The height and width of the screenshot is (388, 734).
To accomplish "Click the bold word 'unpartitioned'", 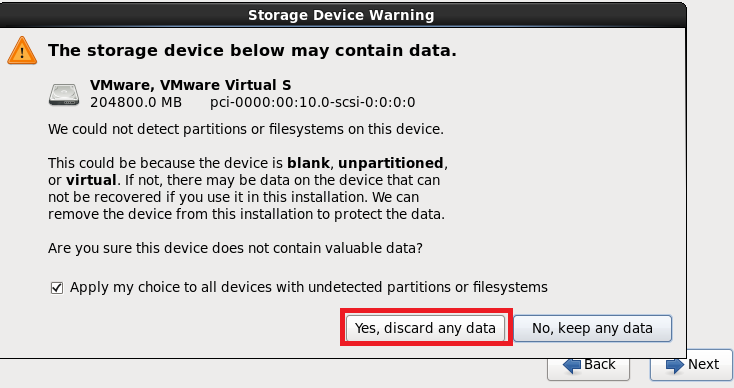I will [391, 163].
